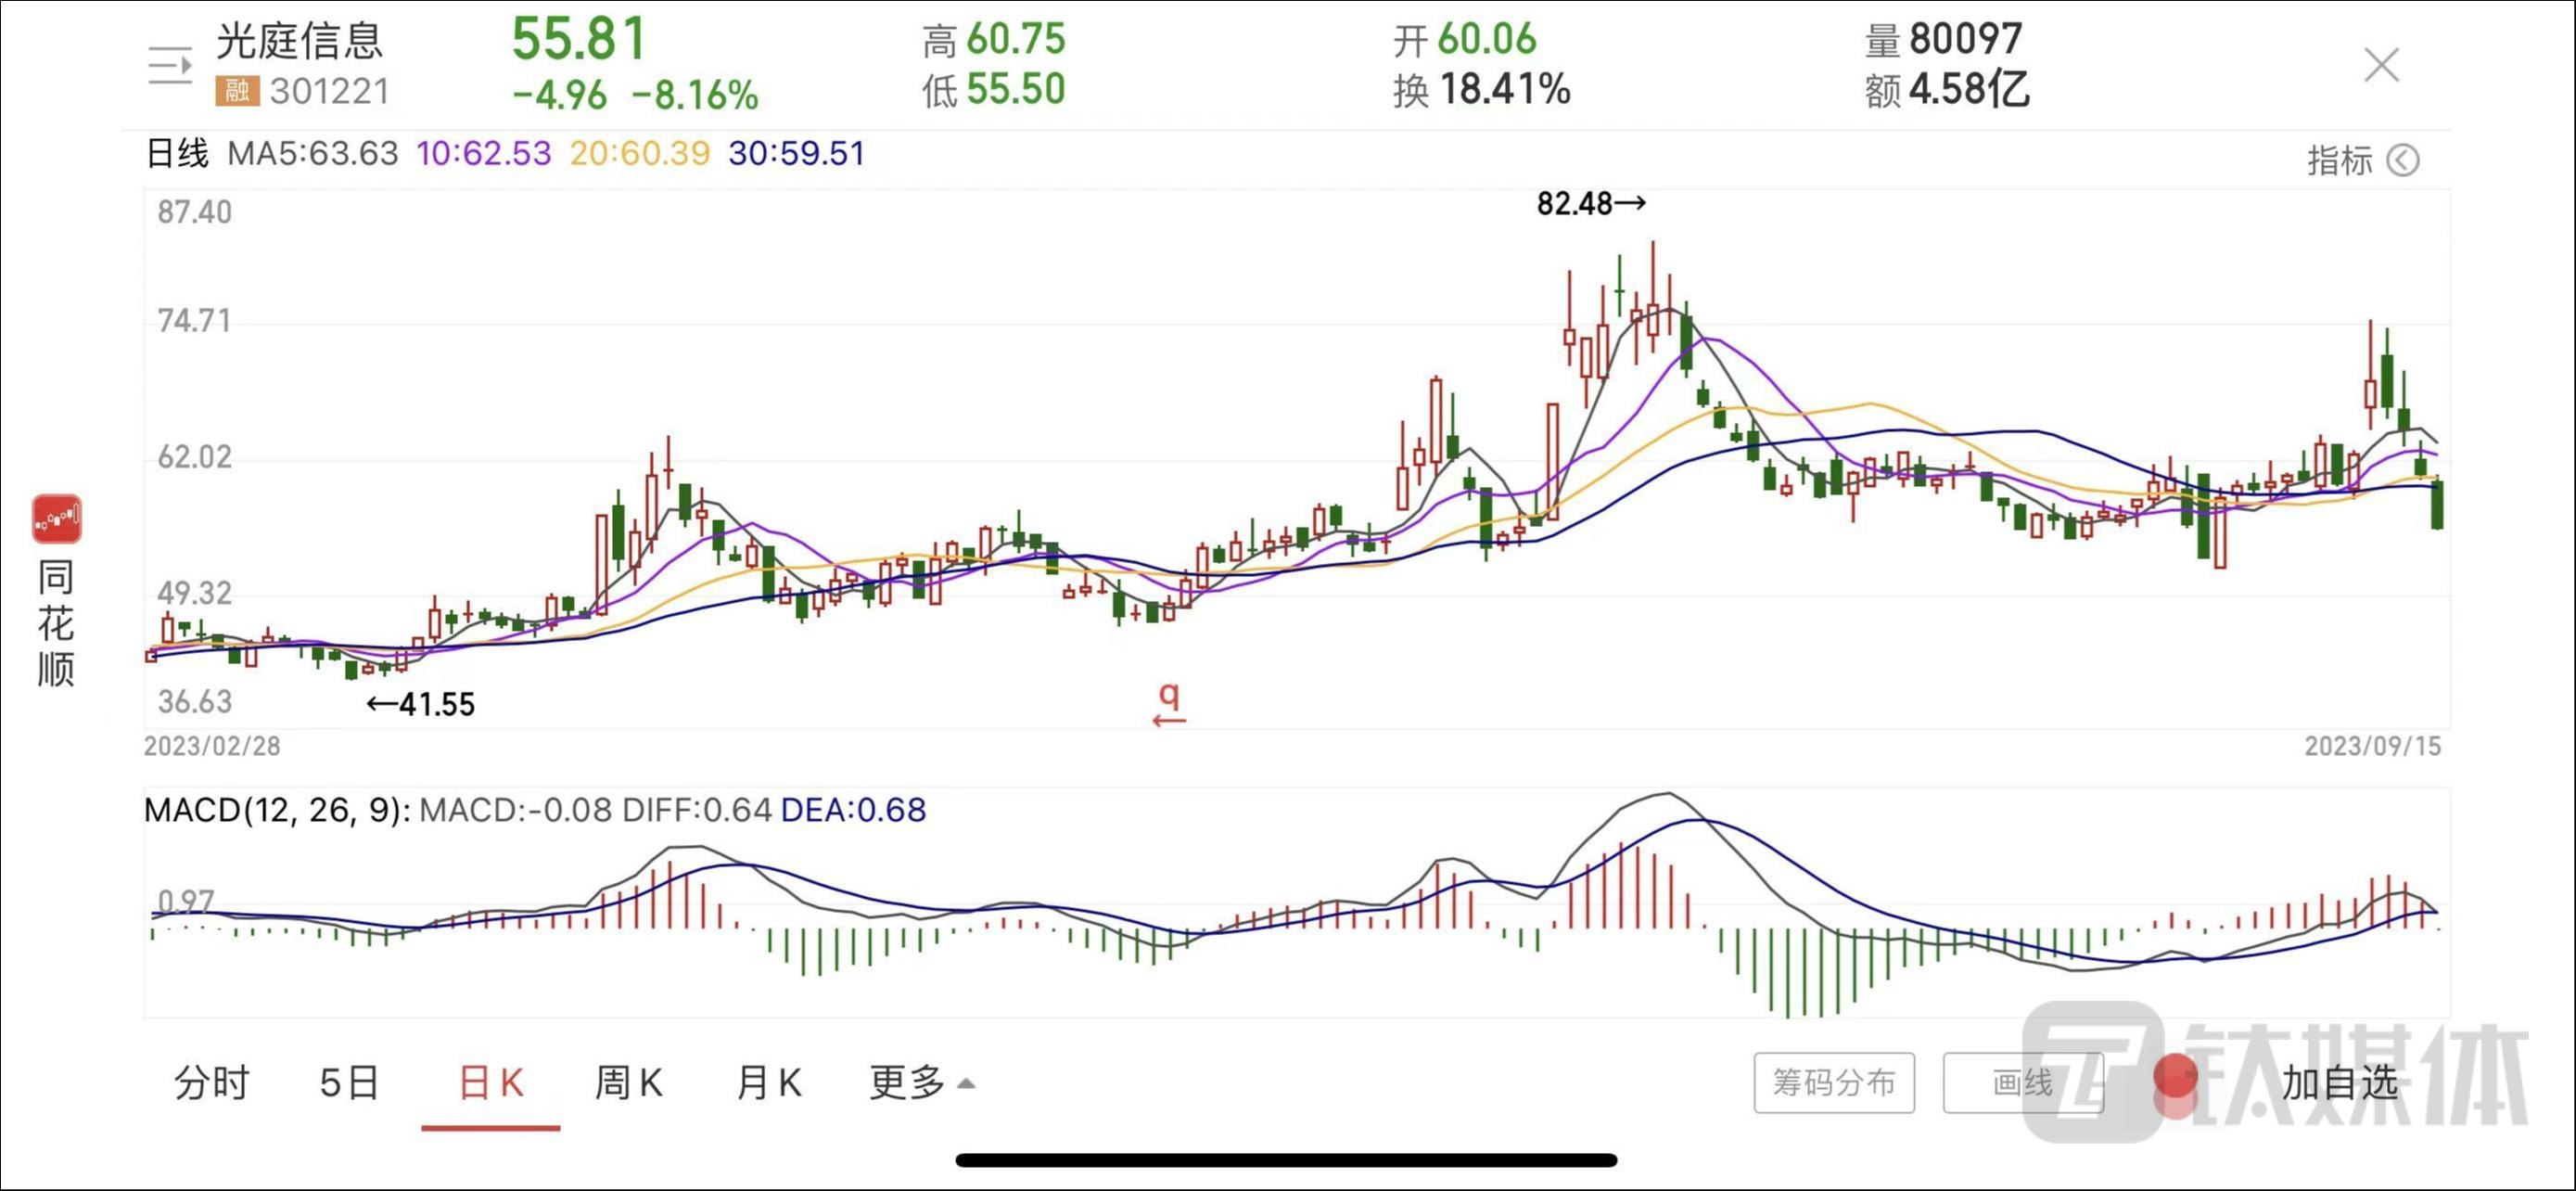Tap the 融 margin badge icon
The height and width of the screenshot is (1191, 2576).
(x=237, y=92)
